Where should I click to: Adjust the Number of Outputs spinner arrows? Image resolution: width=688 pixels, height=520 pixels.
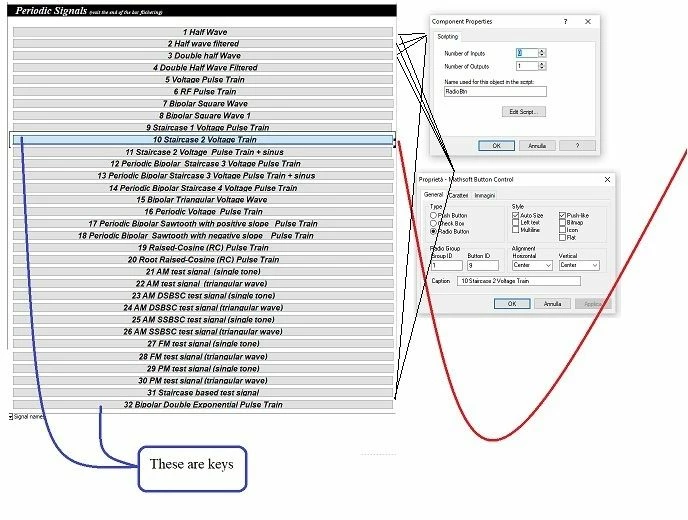[542, 66]
